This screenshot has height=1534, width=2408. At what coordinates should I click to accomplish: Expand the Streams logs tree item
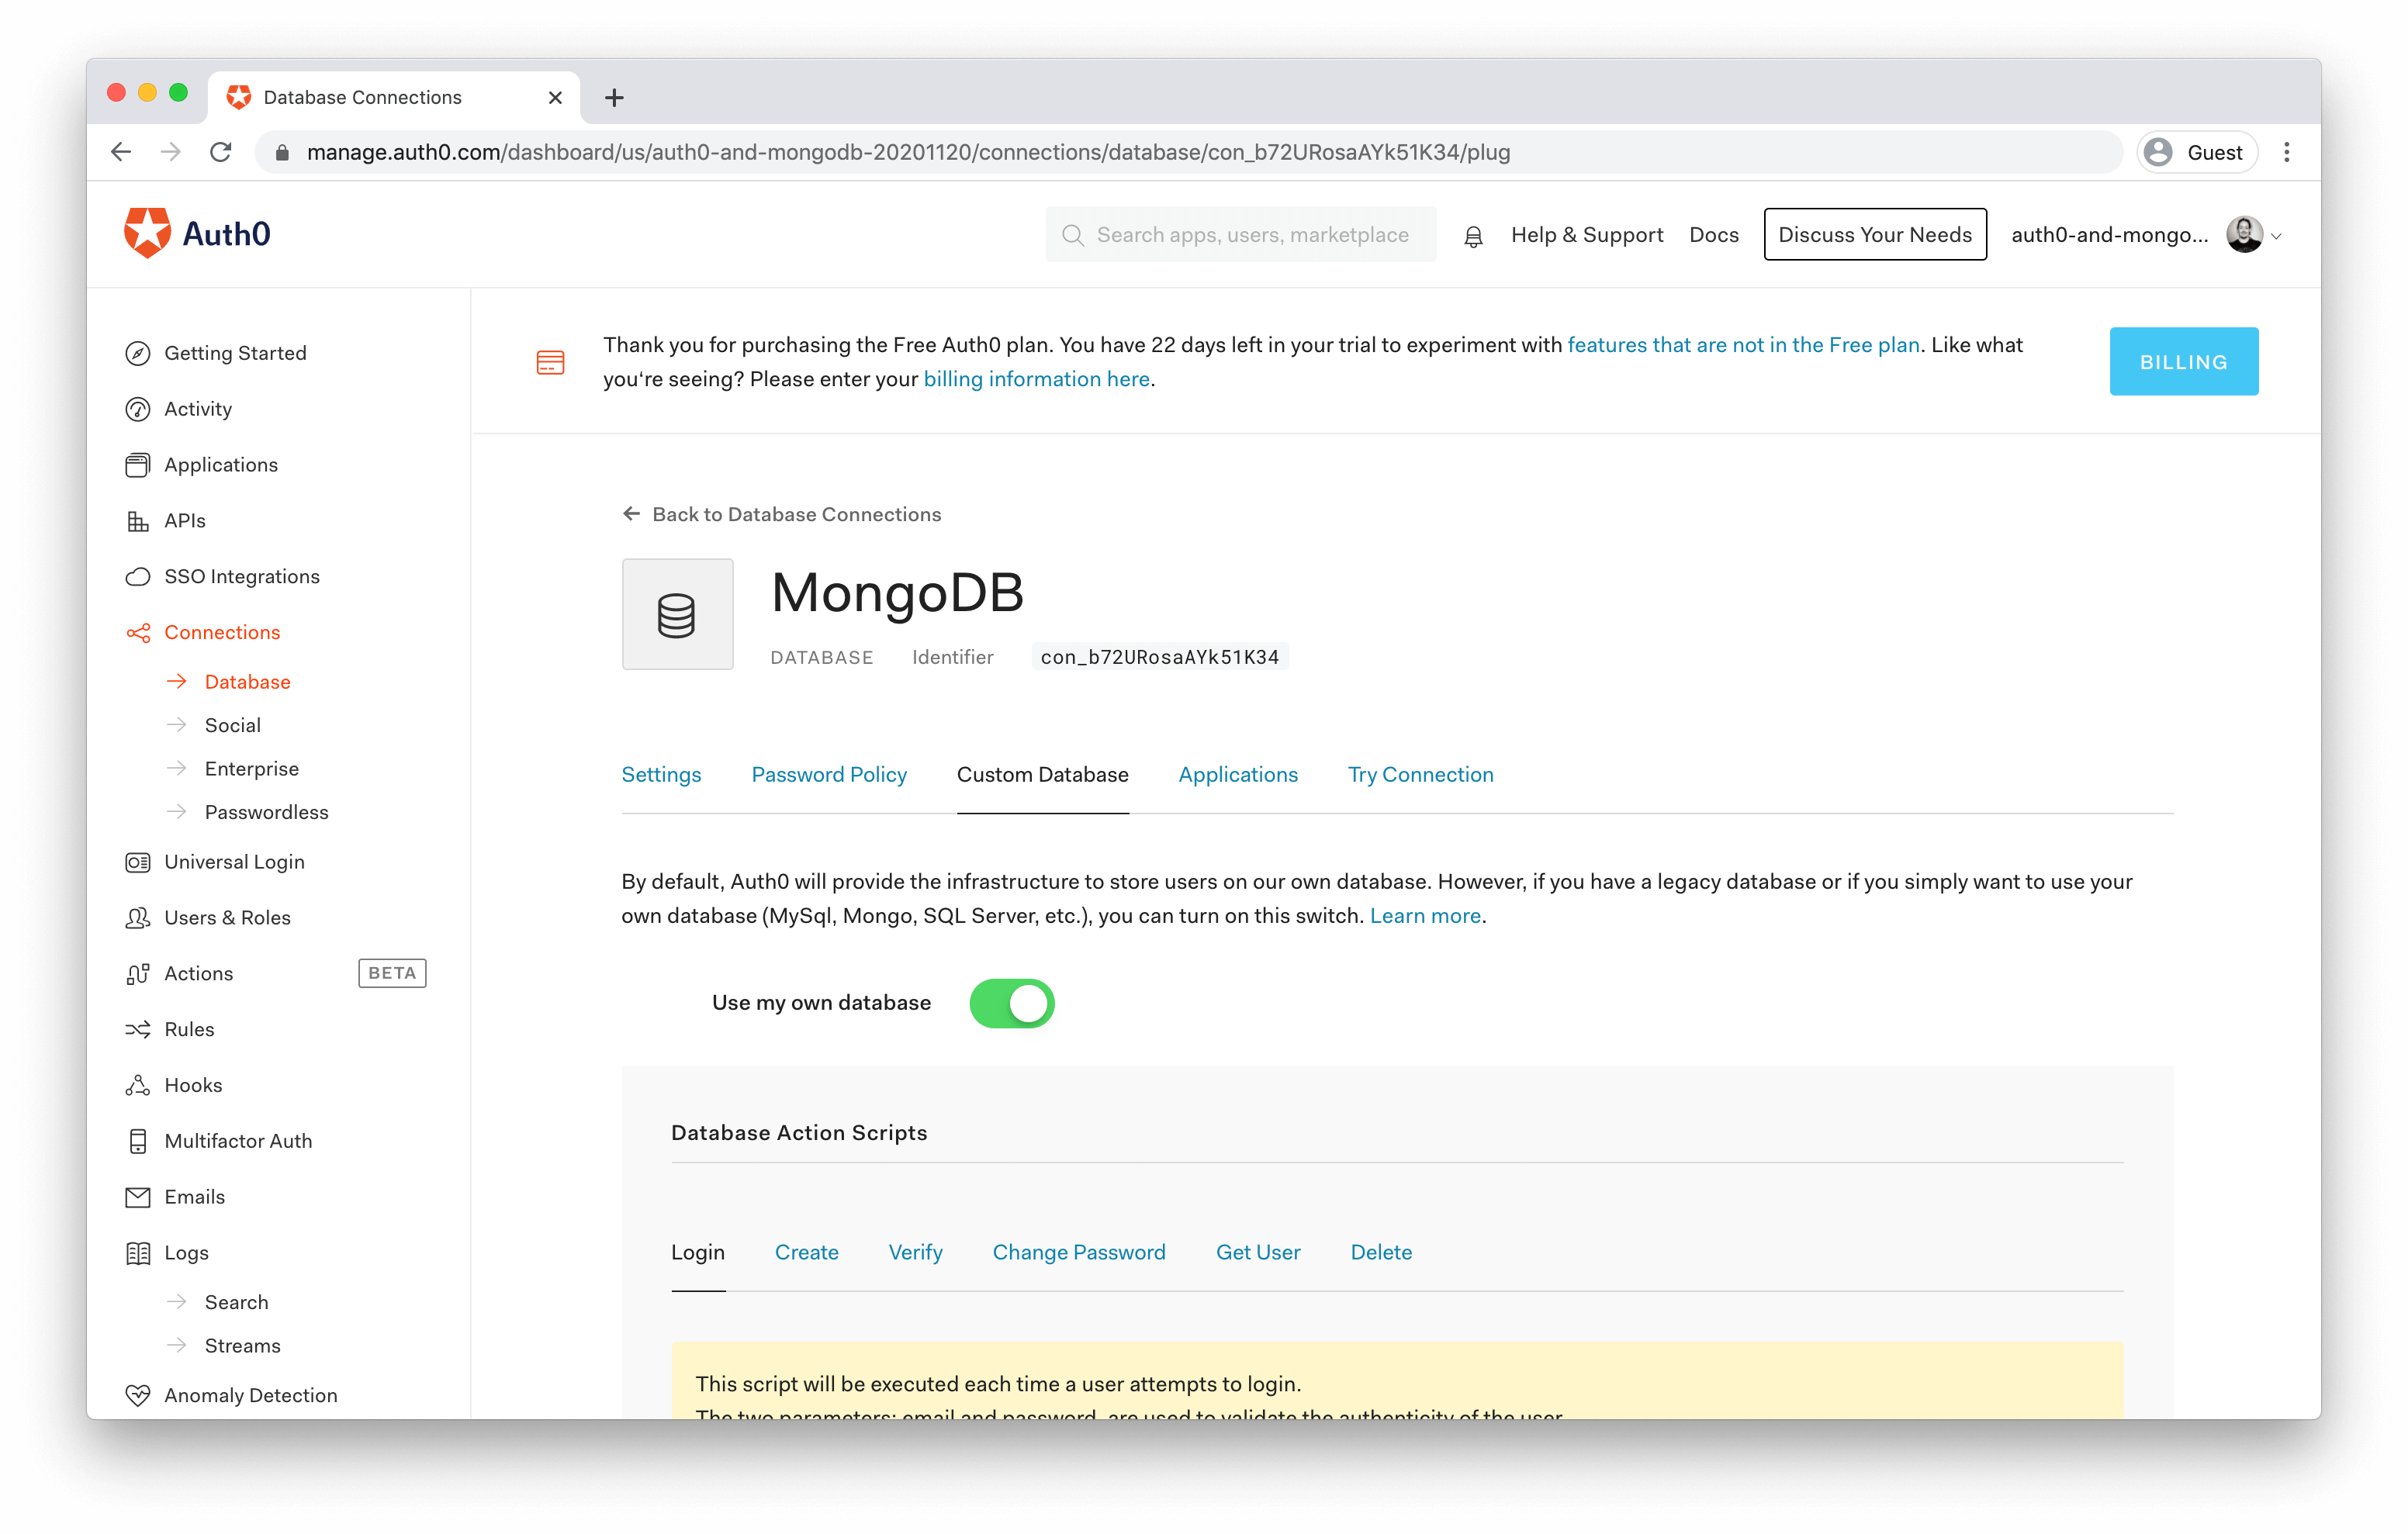click(x=242, y=1346)
